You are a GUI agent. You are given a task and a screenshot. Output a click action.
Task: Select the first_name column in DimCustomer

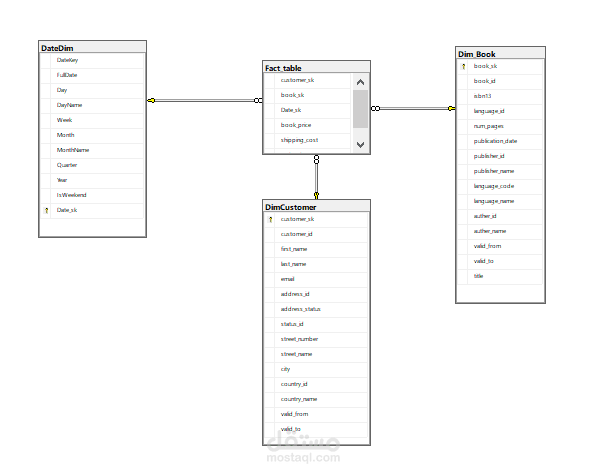click(316, 249)
